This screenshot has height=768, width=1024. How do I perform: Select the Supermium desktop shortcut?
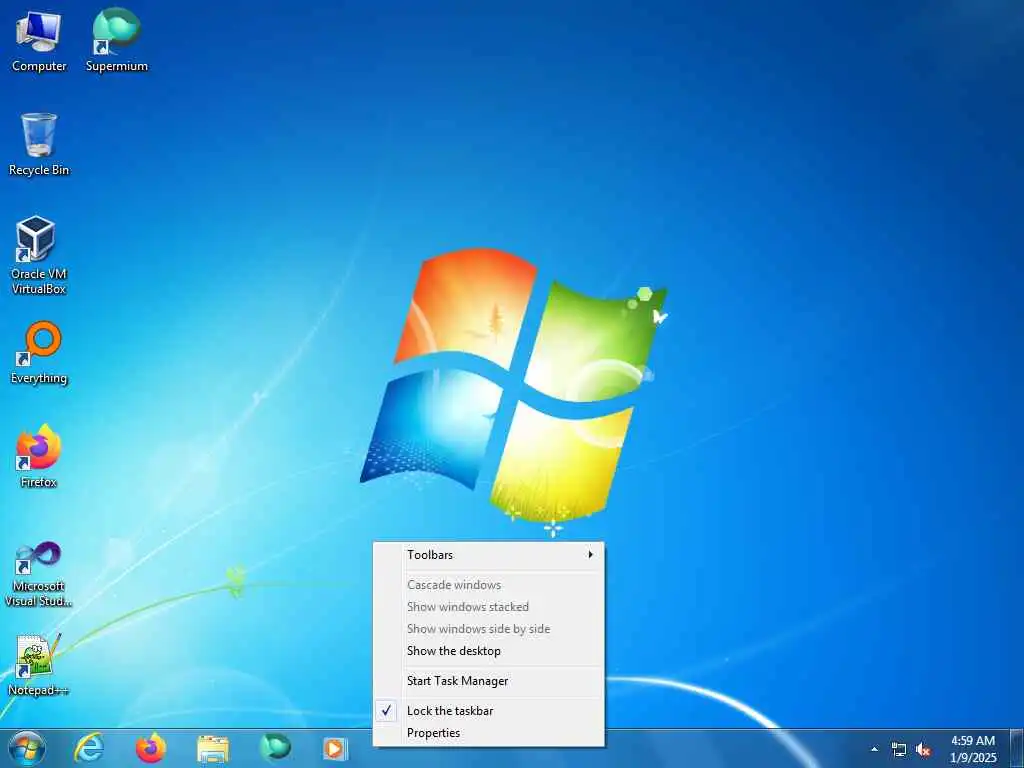click(116, 40)
